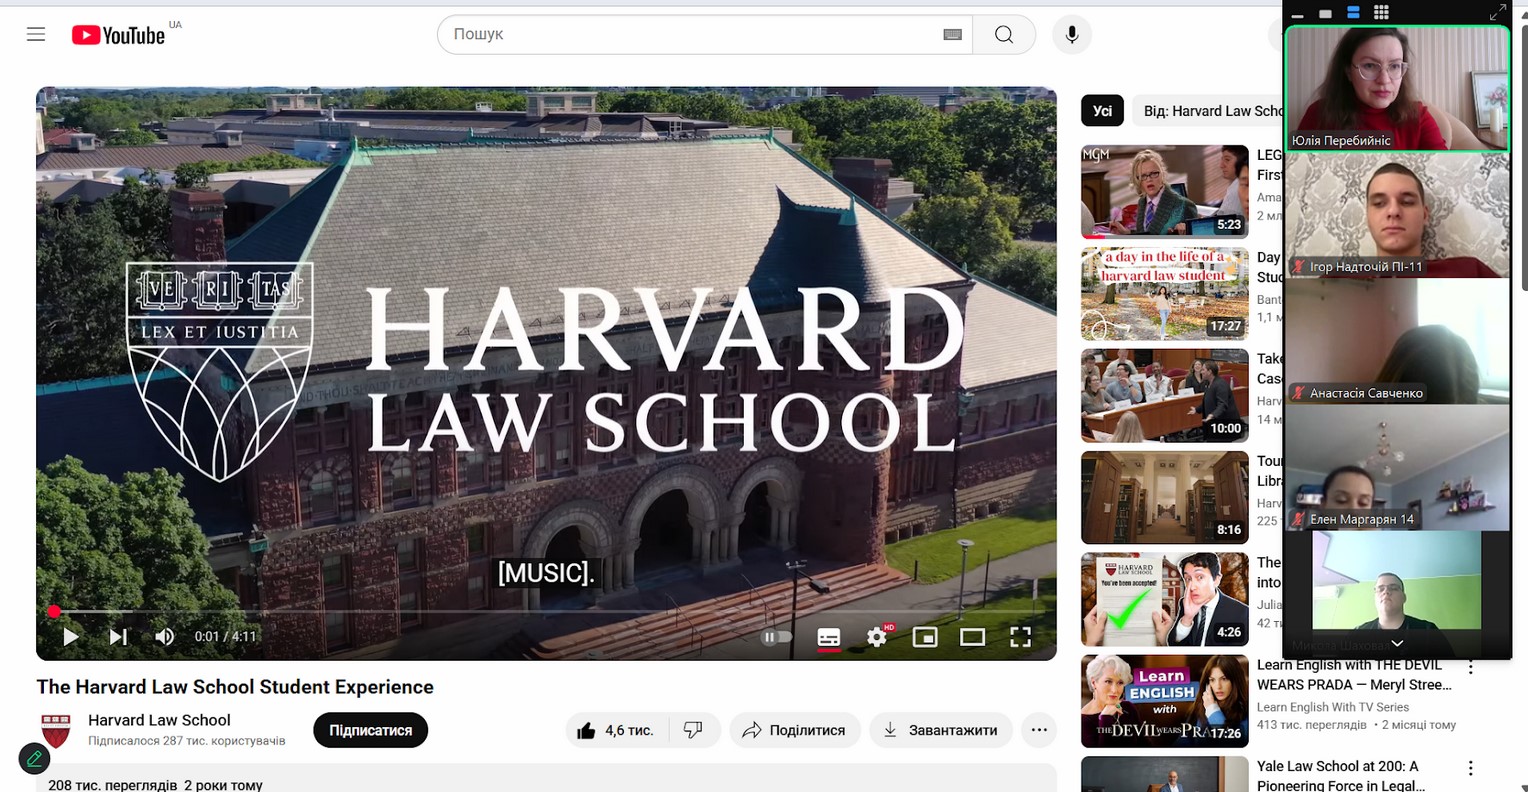
Task: Select the Від: Harvard Law School chip
Action: (x=1207, y=111)
